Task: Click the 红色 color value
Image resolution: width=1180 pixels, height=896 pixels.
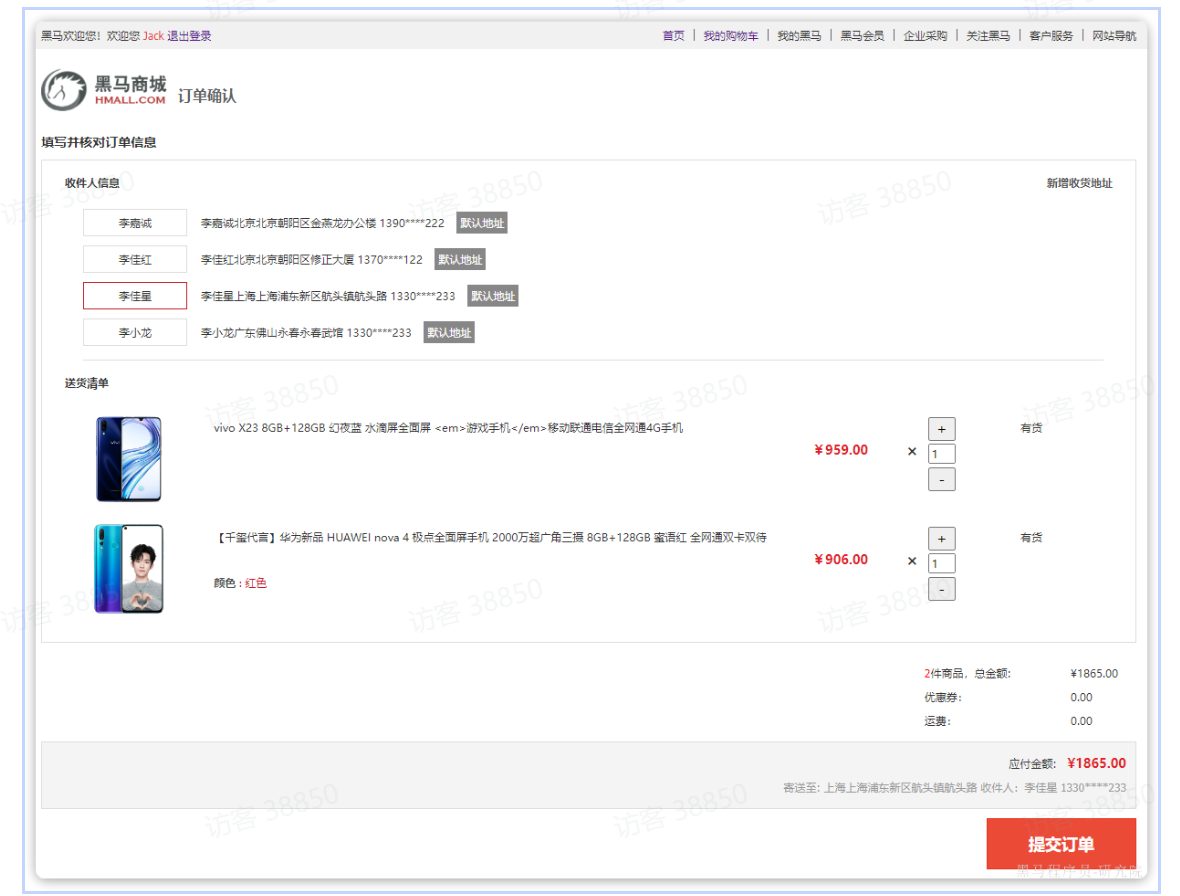Action: (256, 583)
